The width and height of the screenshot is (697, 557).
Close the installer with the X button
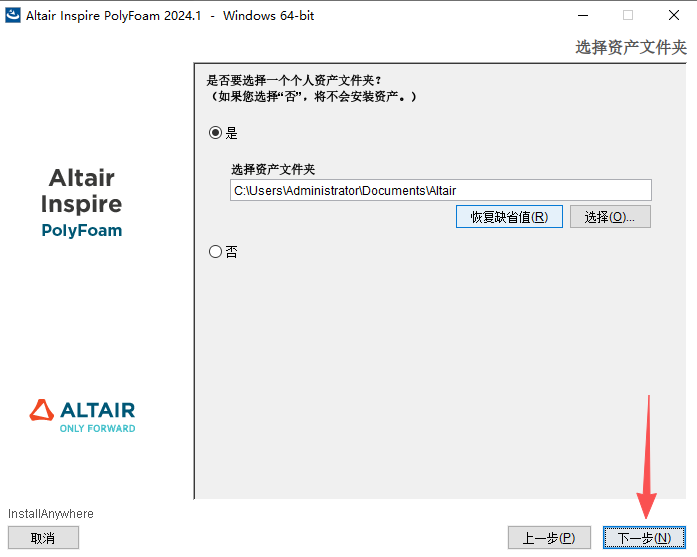point(673,15)
